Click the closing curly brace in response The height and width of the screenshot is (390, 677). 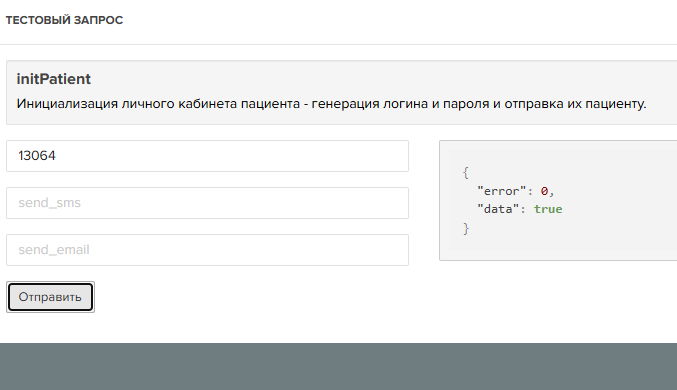[465, 228]
